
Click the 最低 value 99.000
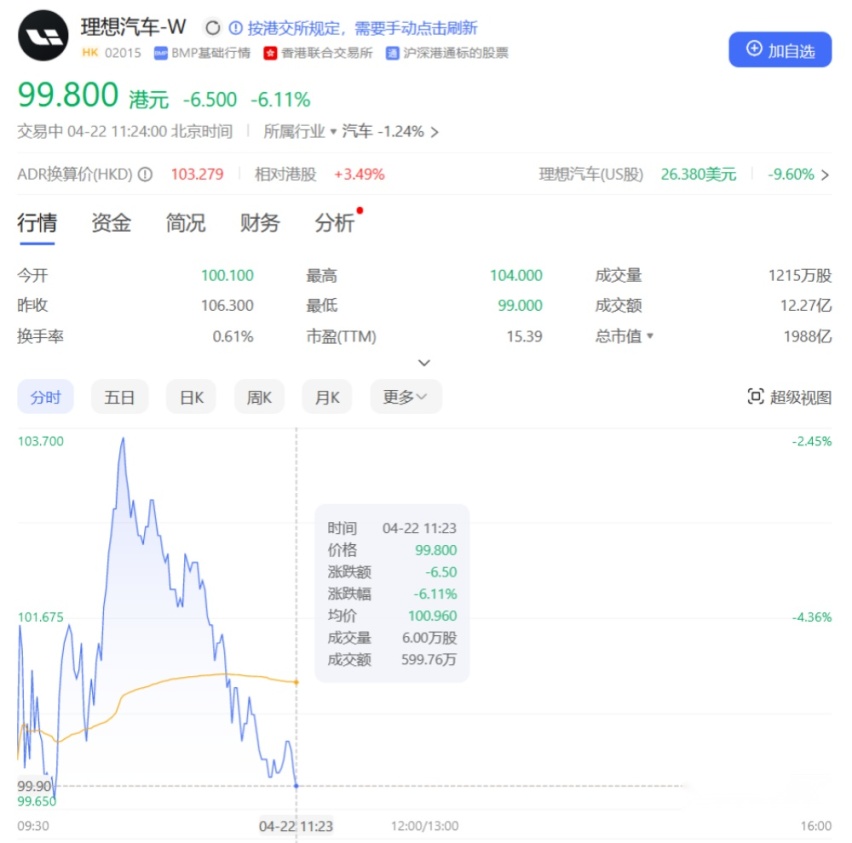pos(520,305)
